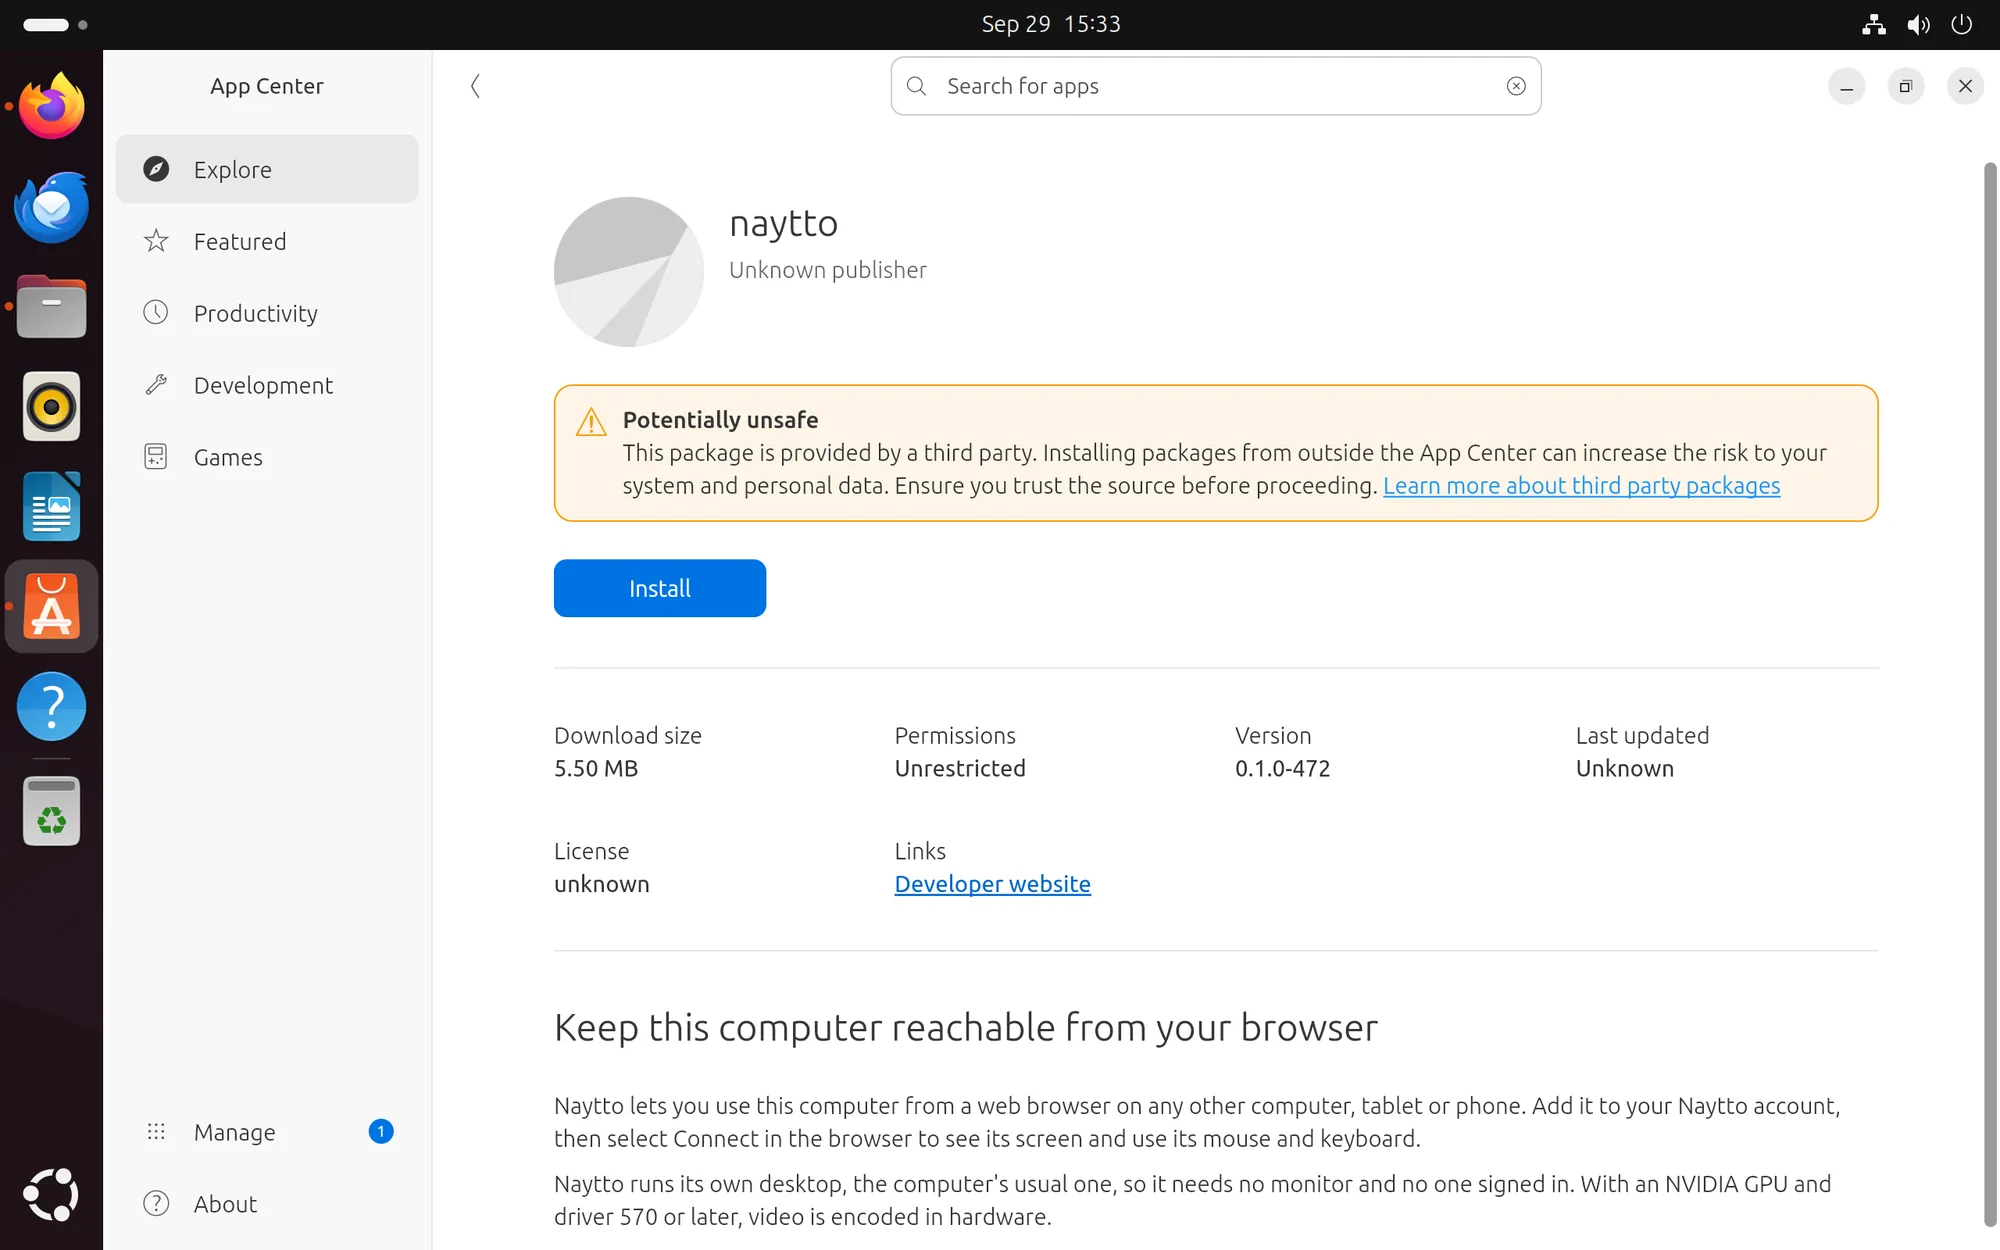Click the App Center sidebar title
This screenshot has height=1250, width=2000.
click(x=267, y=86)
